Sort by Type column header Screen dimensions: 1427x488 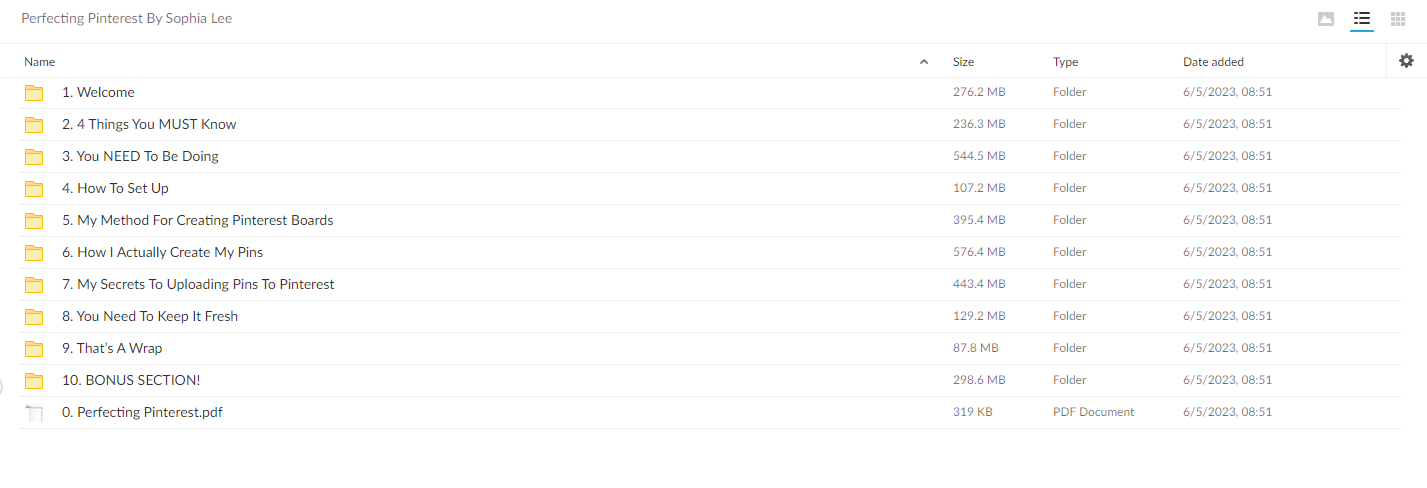click(1065, 62)
